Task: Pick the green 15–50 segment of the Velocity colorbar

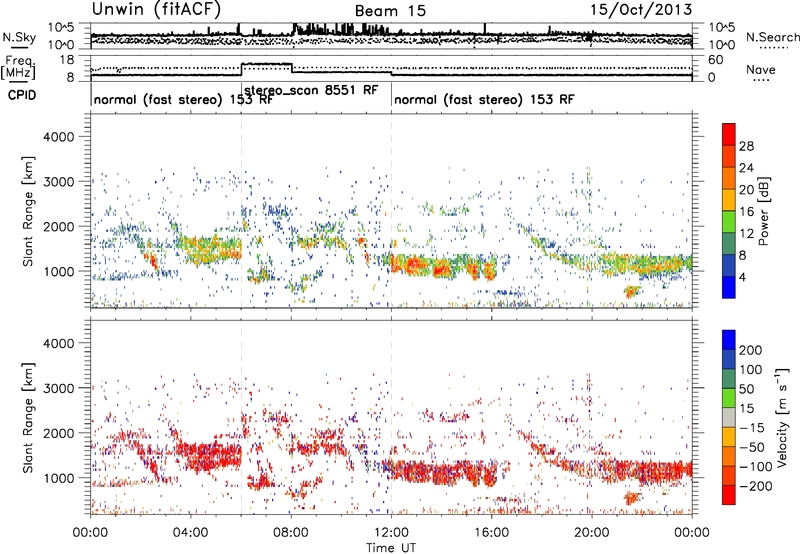Action: pyautogui.click(x=729, y=398)
